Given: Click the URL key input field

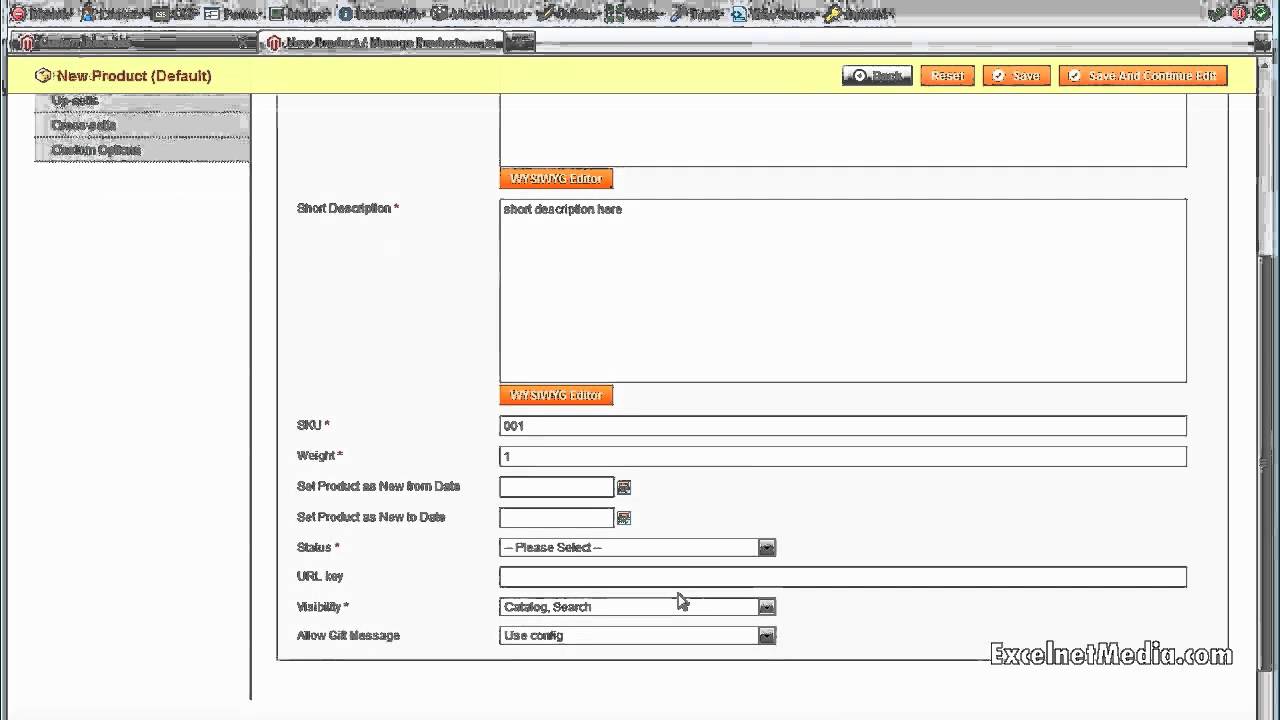Looking at the screenshot, I should pyautogui.click(x=843, y=577).
